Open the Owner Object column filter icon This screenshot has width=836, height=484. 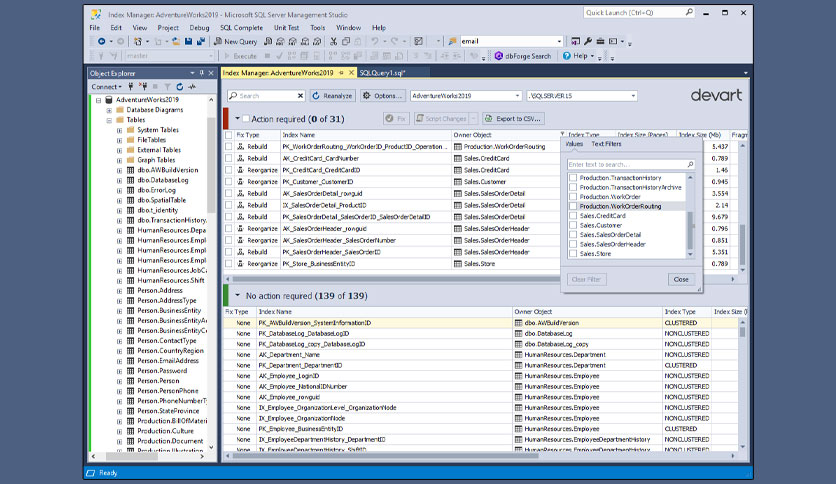pos(562,135)
